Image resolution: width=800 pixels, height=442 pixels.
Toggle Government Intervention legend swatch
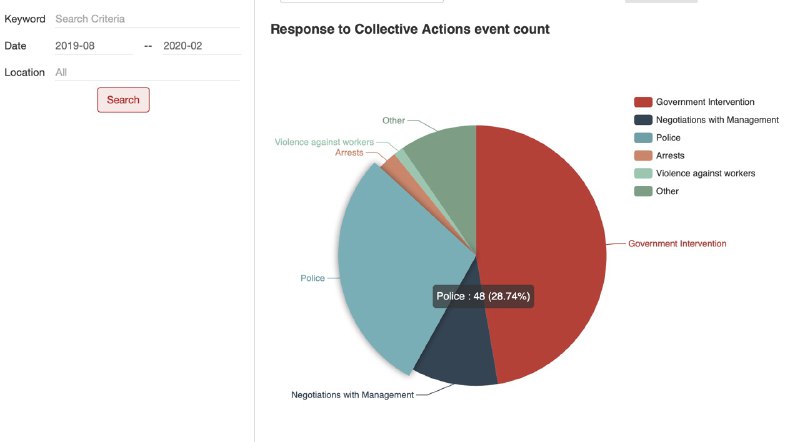643,102
